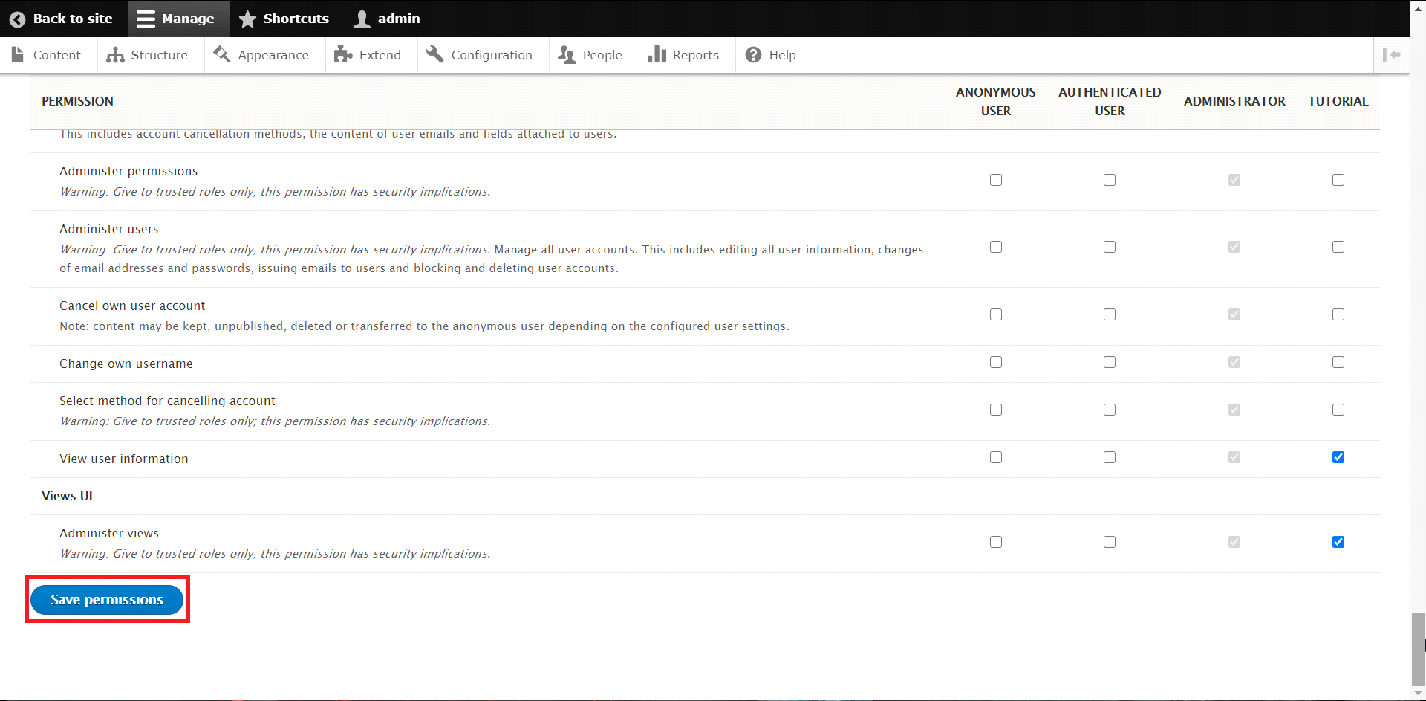Collapse toolbar using orientation toggle icon
Viewport: 1426px width, 701px height.
coord(1391,55)
